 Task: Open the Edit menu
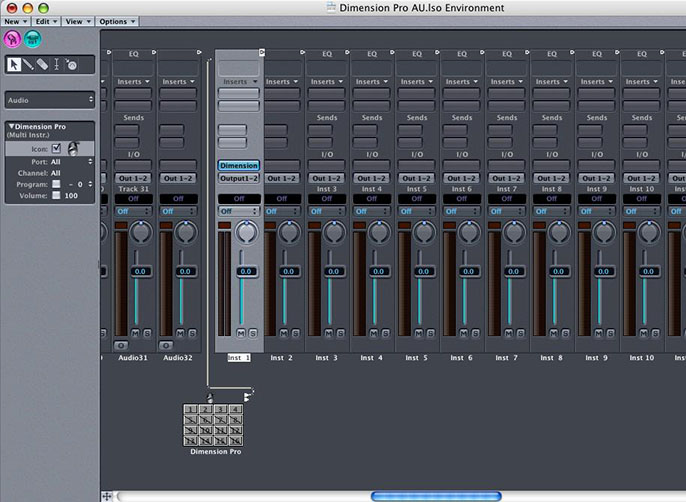tap(46, 21)
